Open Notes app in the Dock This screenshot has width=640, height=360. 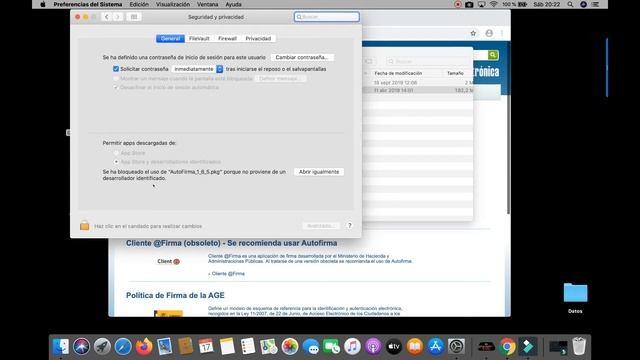tap(227, 347)
